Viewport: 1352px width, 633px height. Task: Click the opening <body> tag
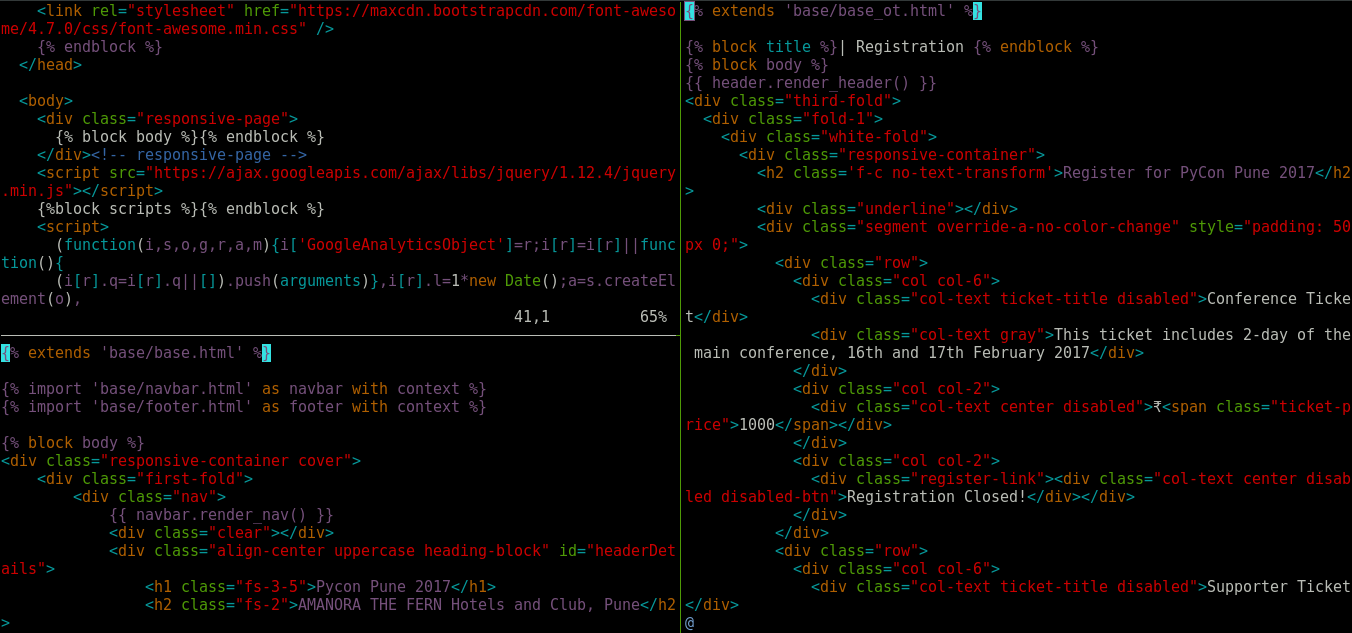coord(46,101)
